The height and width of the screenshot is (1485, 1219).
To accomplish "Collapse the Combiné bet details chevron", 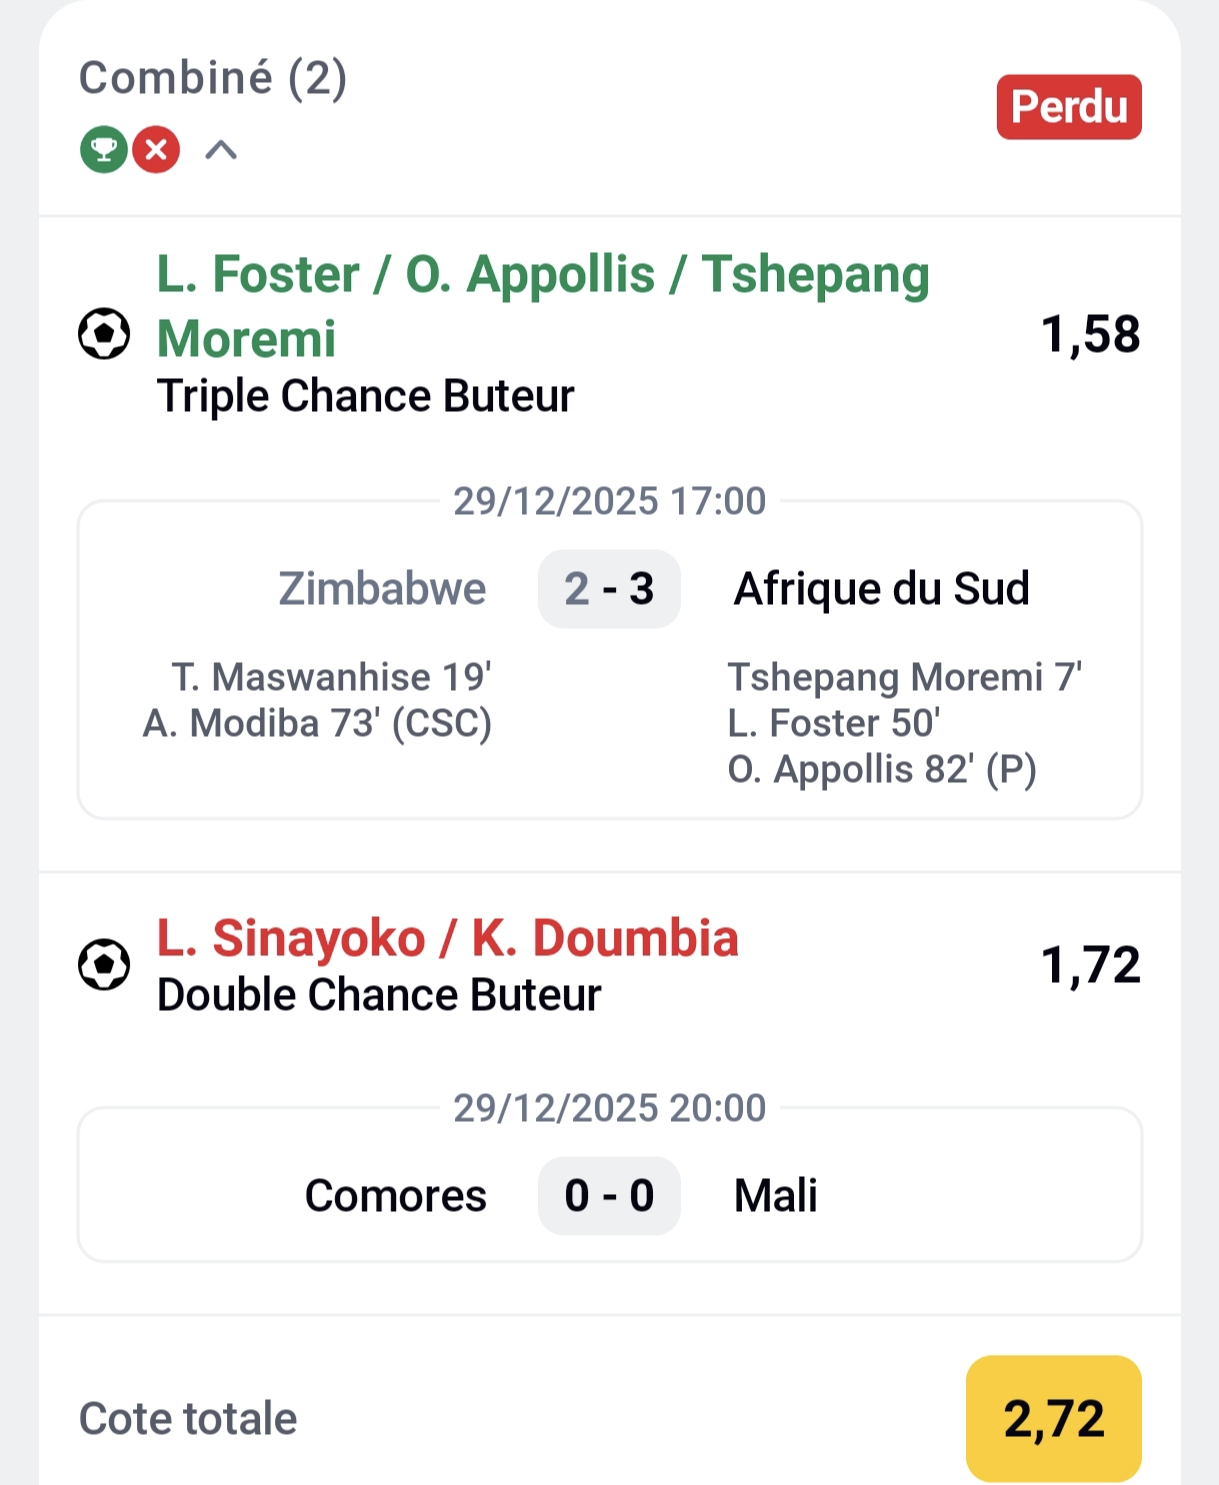I will (221, 150).
